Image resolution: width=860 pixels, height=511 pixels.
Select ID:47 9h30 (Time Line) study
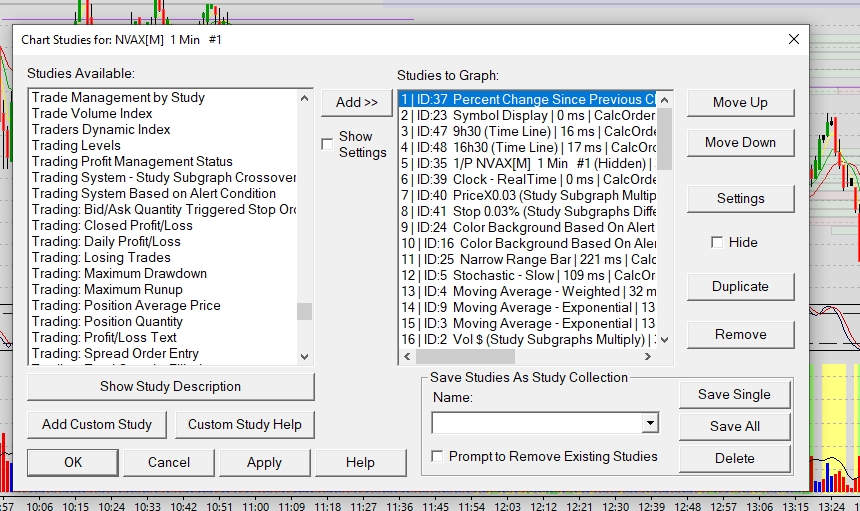[x=528, y=132]
